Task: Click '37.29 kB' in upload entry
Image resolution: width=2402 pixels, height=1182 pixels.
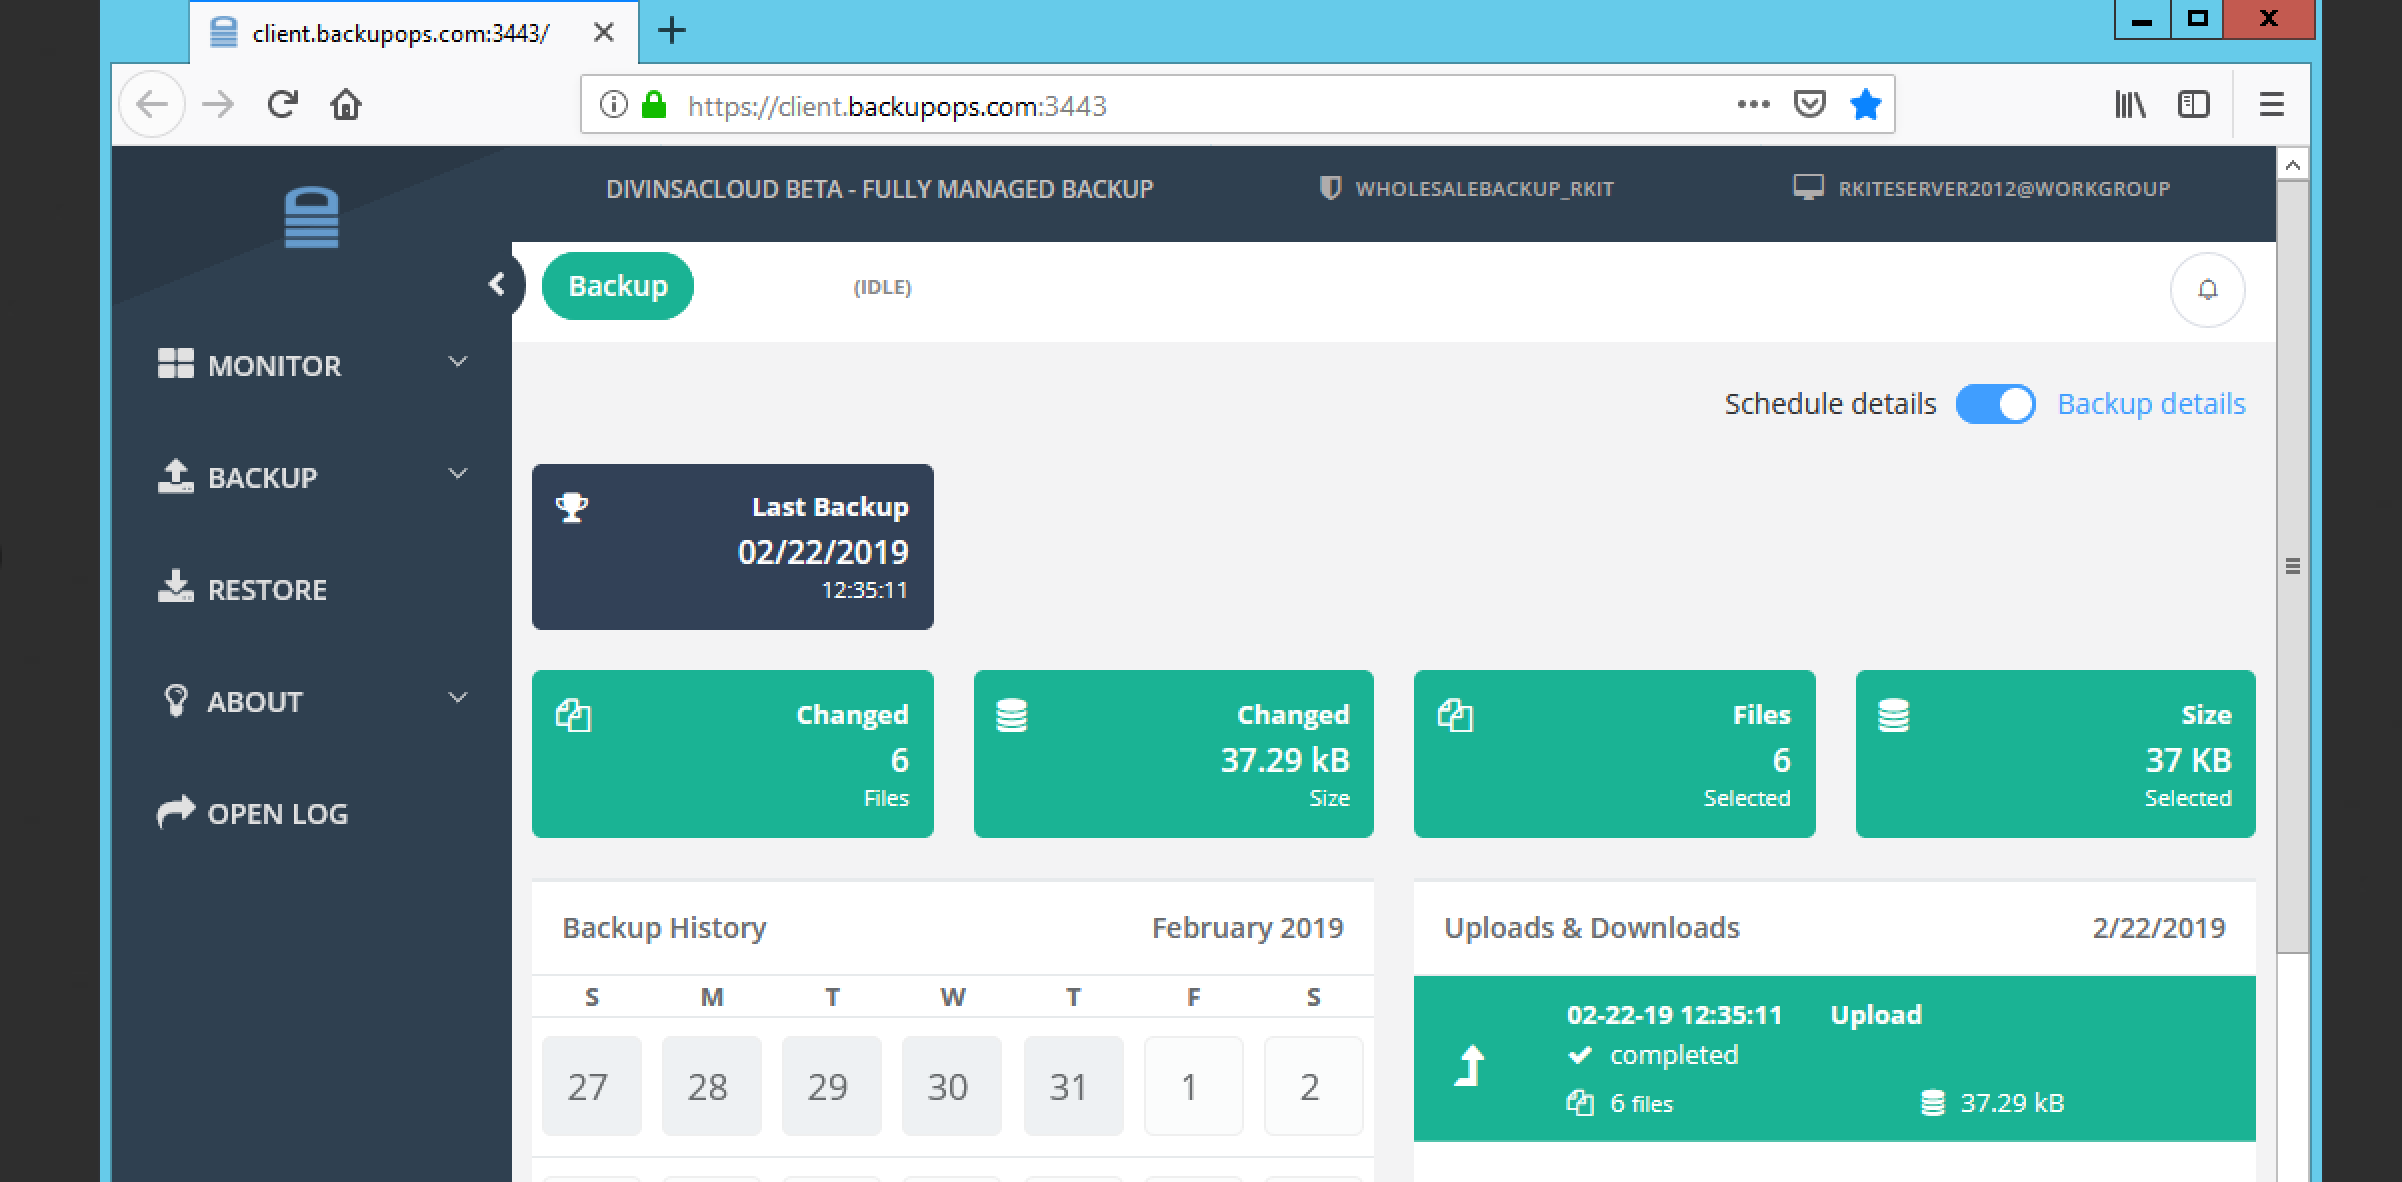Action: click(x=2012, y=1103)
